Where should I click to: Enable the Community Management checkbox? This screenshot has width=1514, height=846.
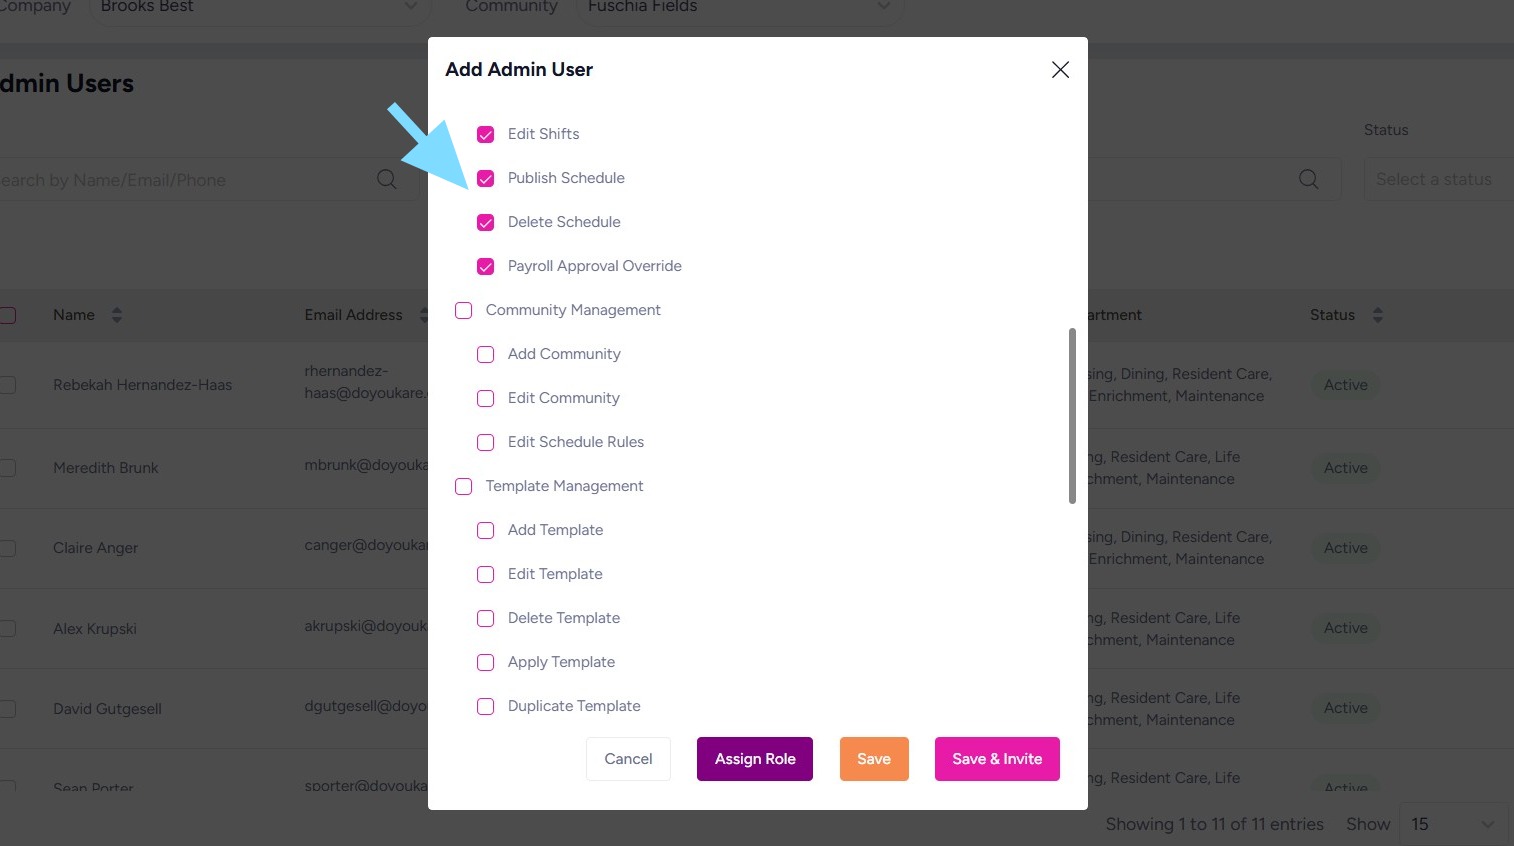click(464, 310)
